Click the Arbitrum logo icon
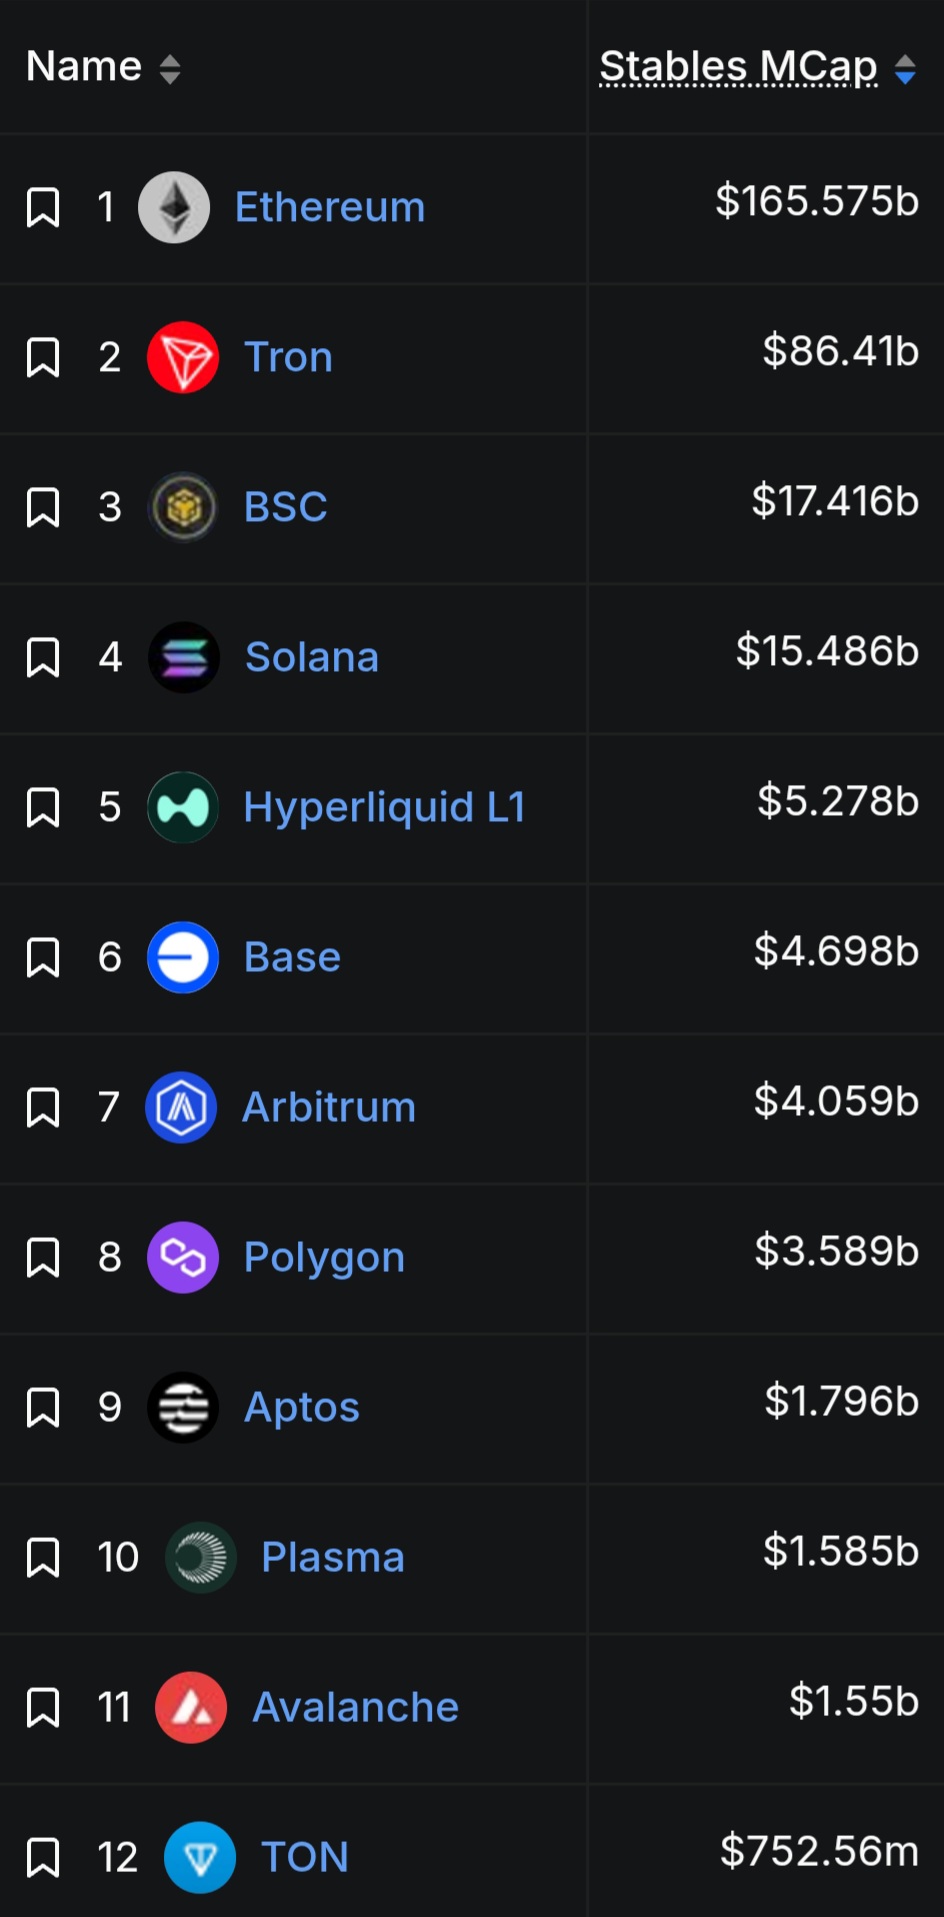The width and height of the screenshot is (944, 1917). click(x=181, y=1107)
